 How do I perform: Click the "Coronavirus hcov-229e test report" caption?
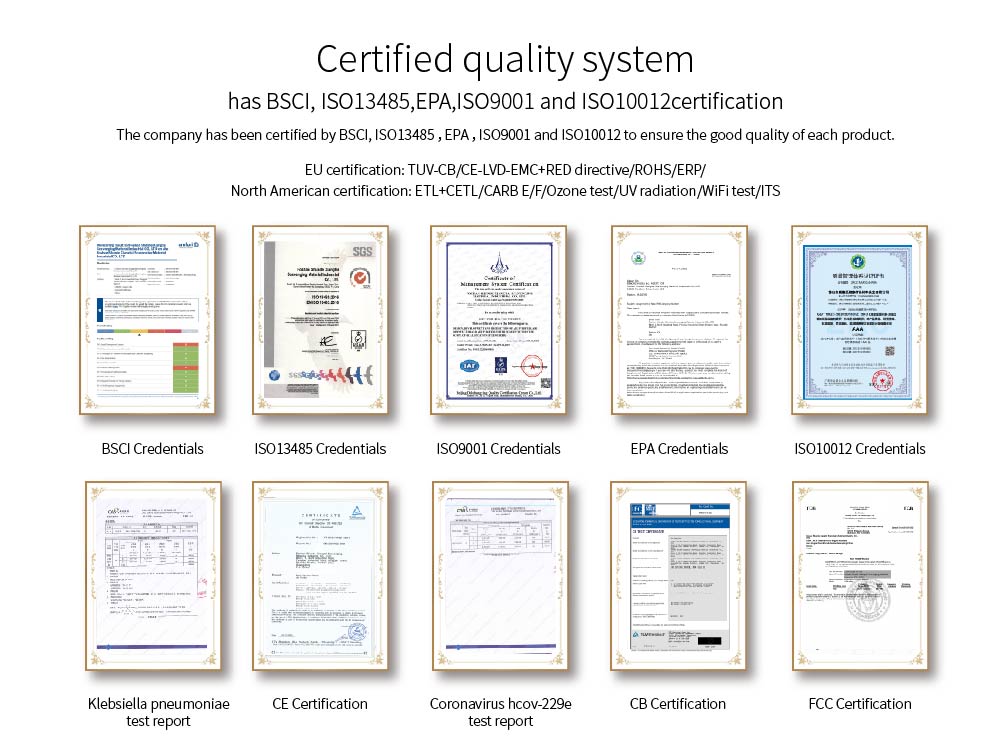pos(500,712)
